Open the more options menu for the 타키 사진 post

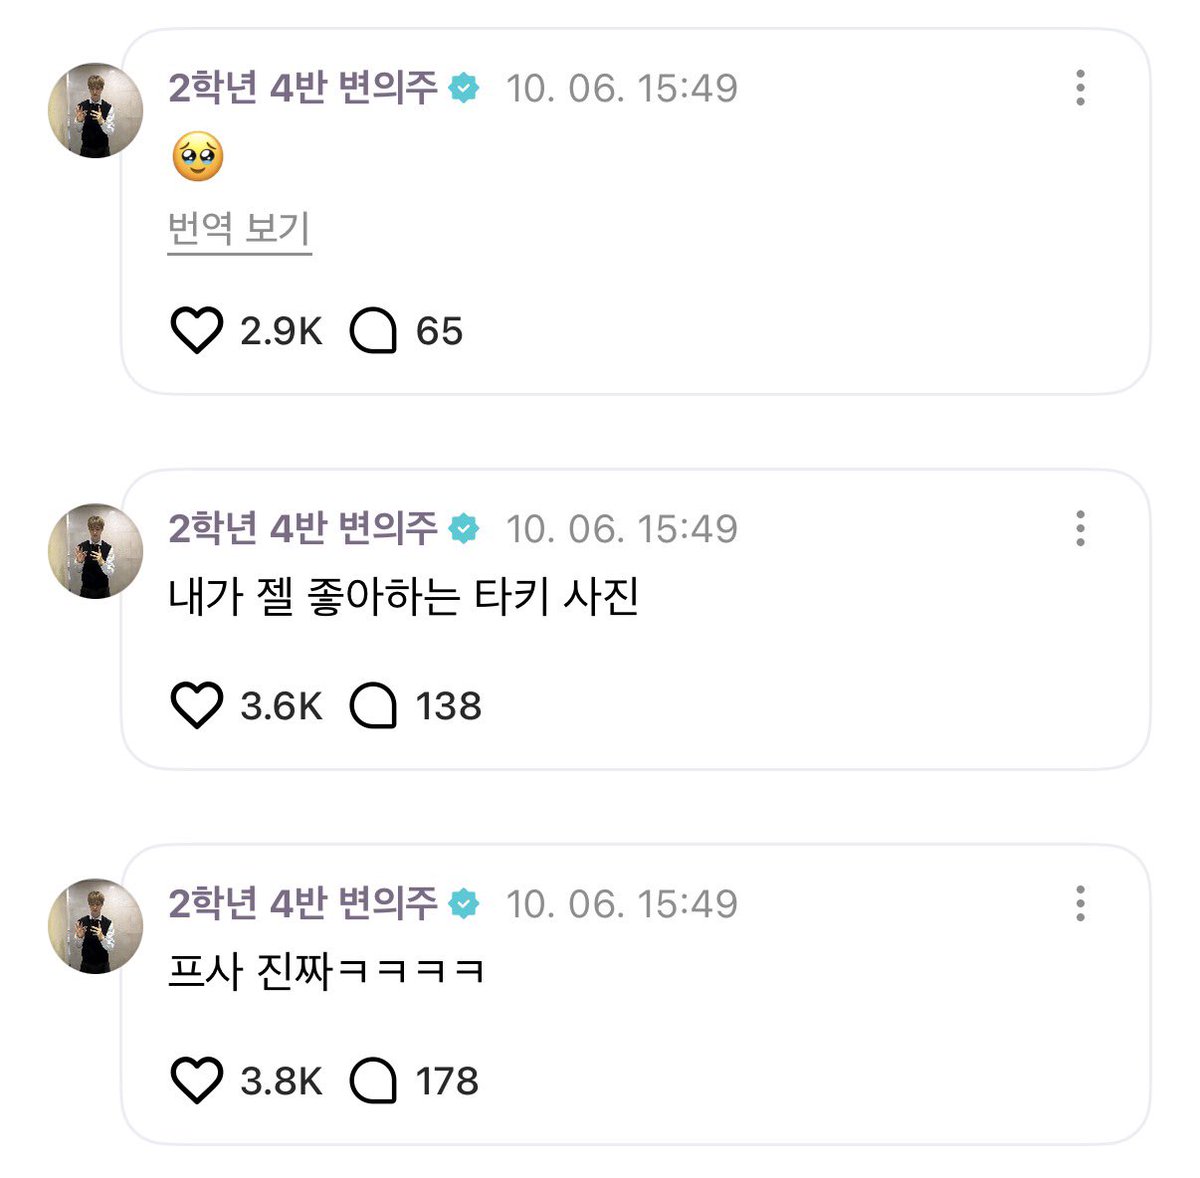coord(1080,528)
